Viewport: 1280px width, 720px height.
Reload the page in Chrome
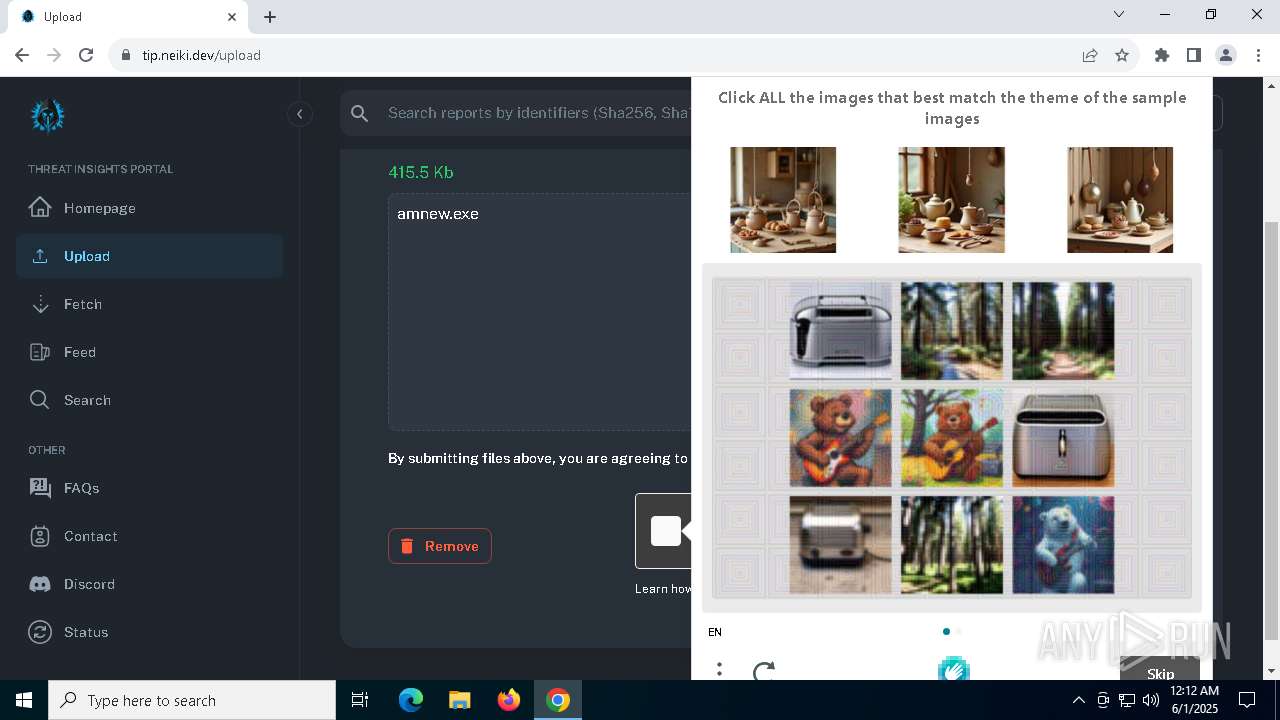point(86,55)
